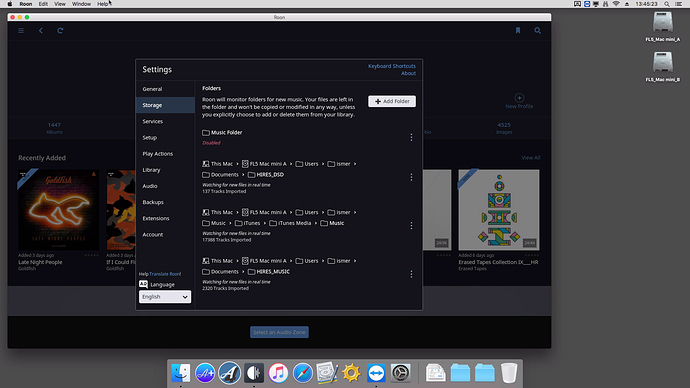Open Finder in the Dock
This screenshot has width=690, height=388.
click(x=180, y=373)
